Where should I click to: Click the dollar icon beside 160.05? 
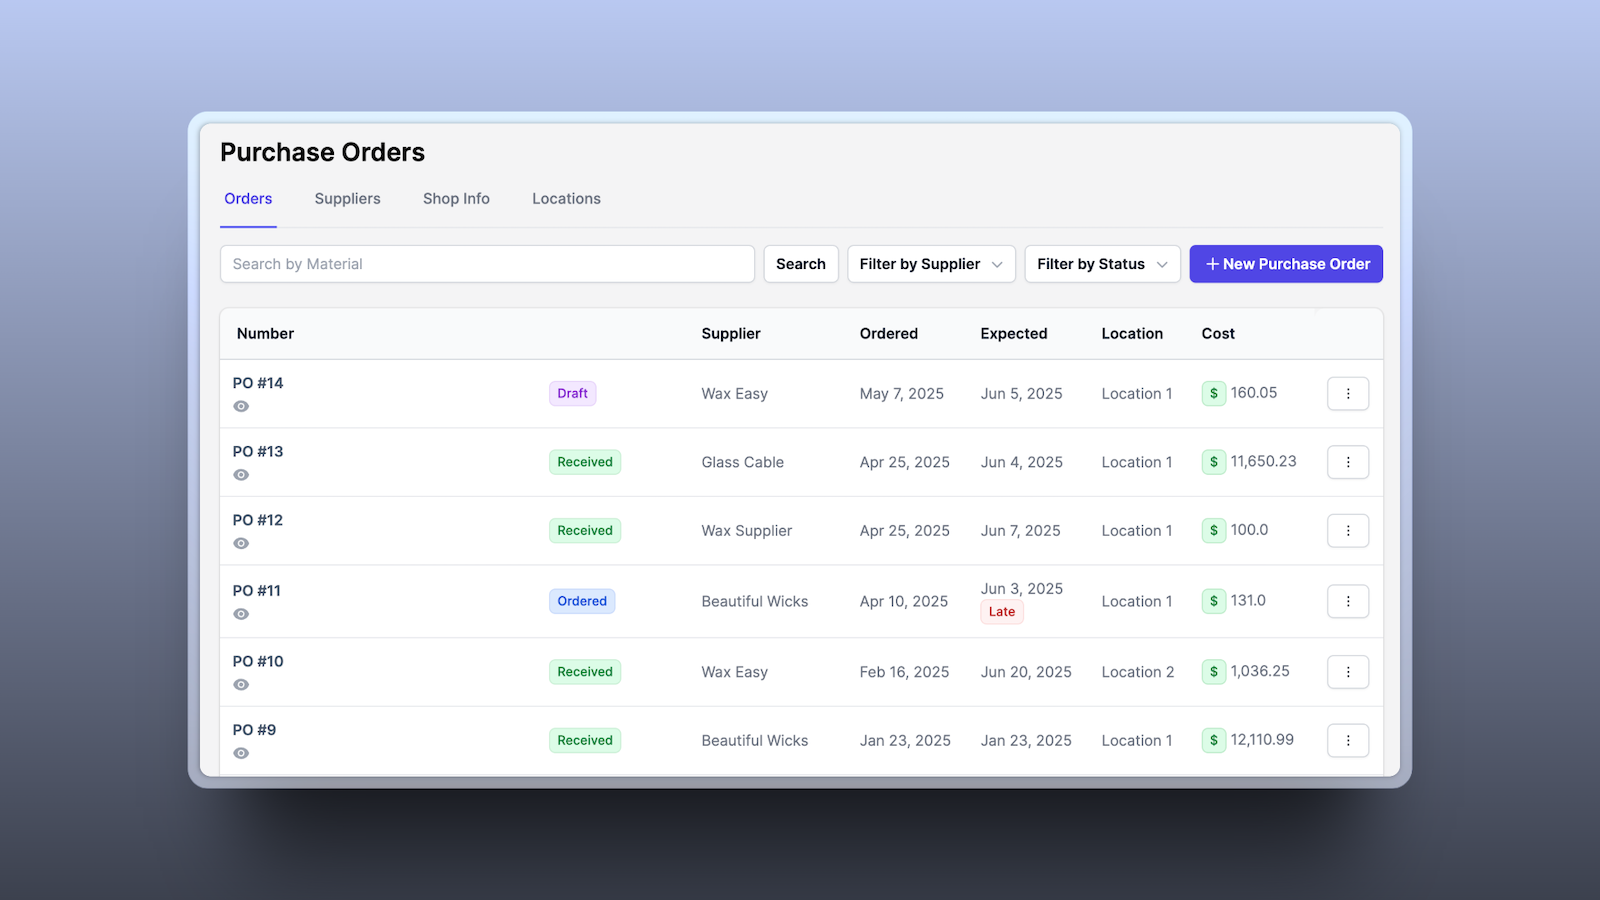(x=1214, y=393)
